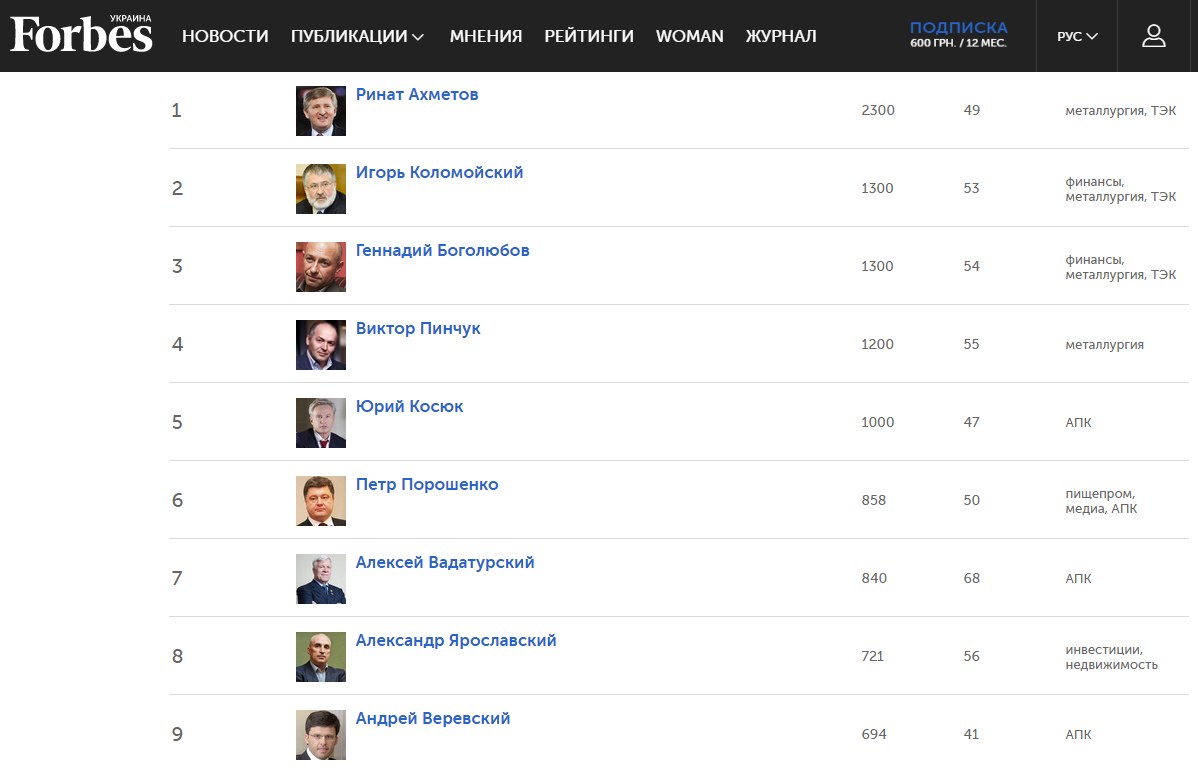1198x768 pixels.
Task: Click the Подписка subscription button
Action: 958,34
